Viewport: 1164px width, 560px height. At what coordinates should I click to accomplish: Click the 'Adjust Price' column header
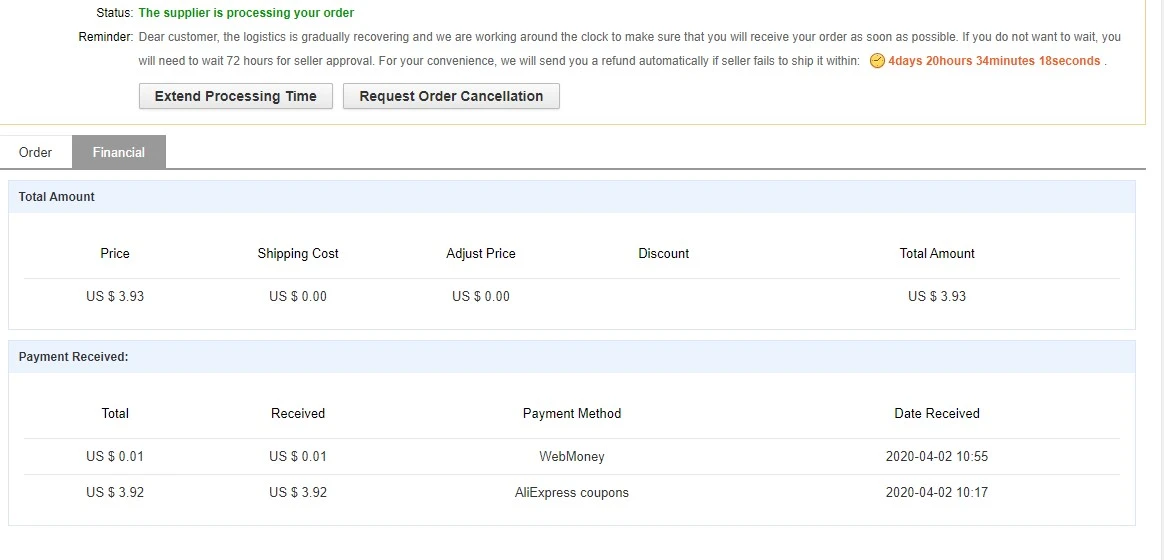point(481,253)
